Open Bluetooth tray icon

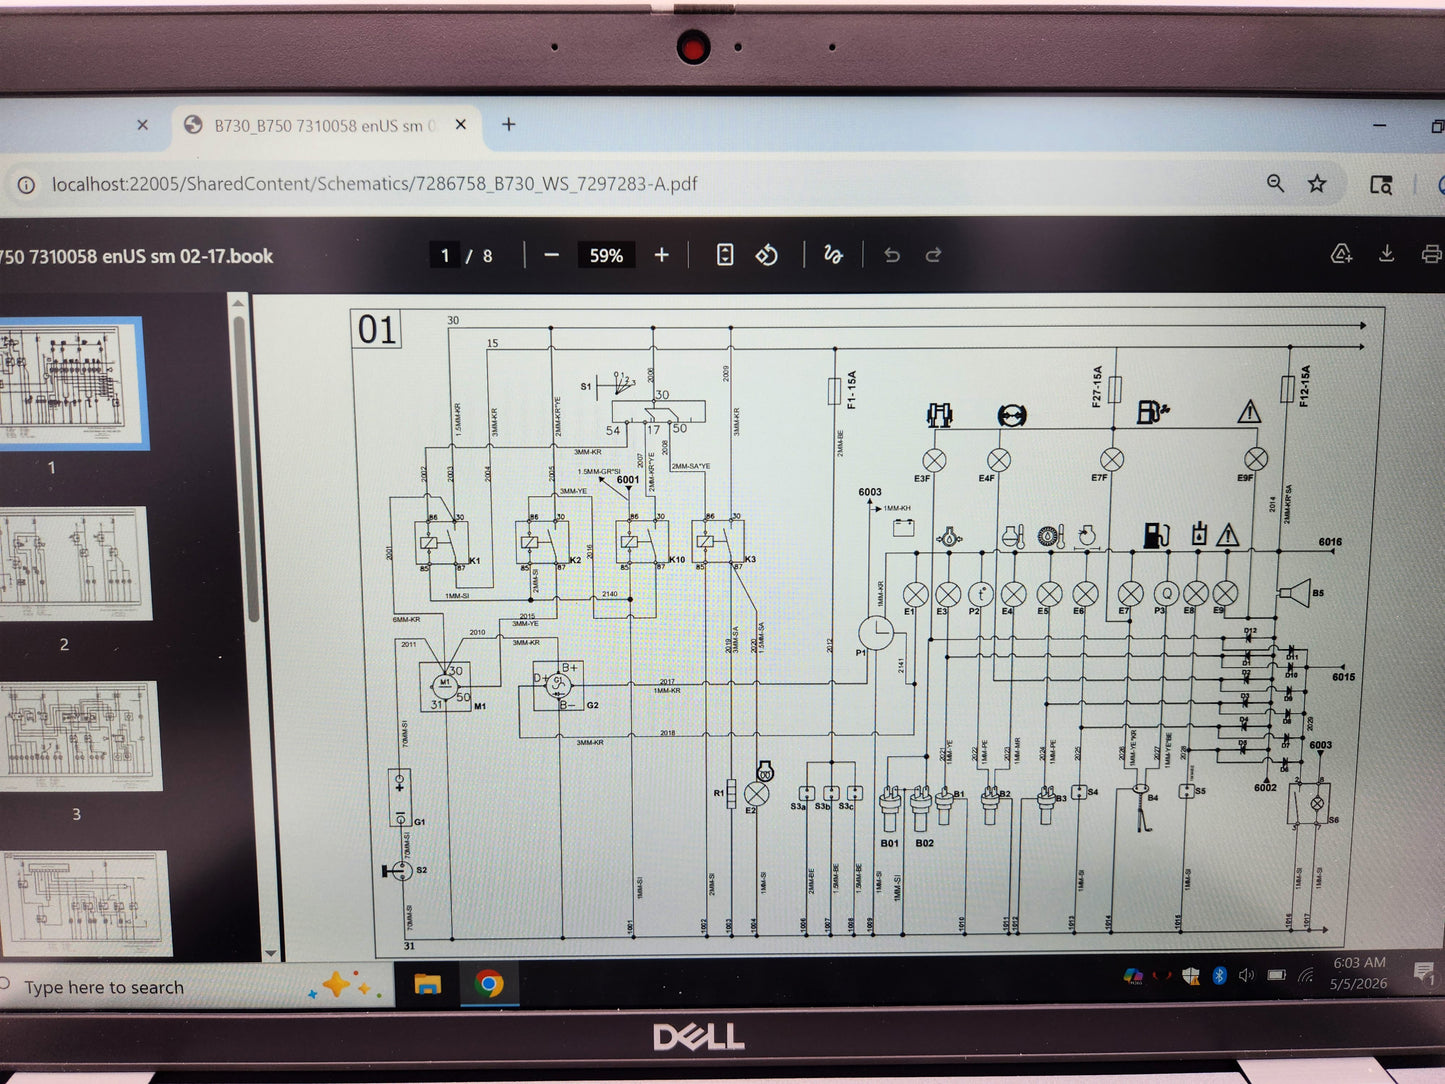pos(1219,976)
